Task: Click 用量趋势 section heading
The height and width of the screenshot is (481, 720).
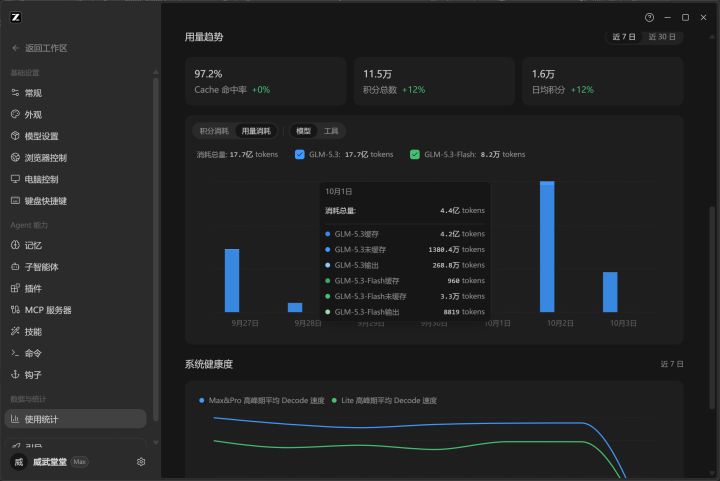Action: [x=204, y=37]
